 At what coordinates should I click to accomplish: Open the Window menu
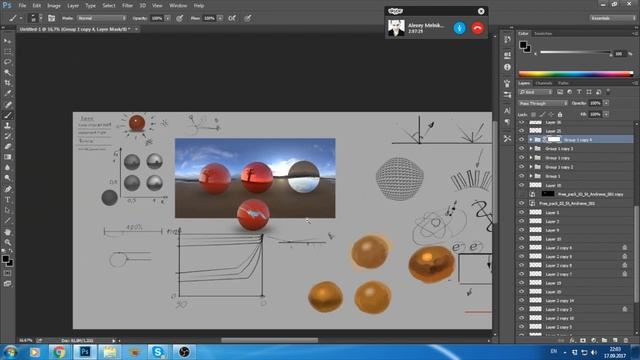click(x=178, y=6)
